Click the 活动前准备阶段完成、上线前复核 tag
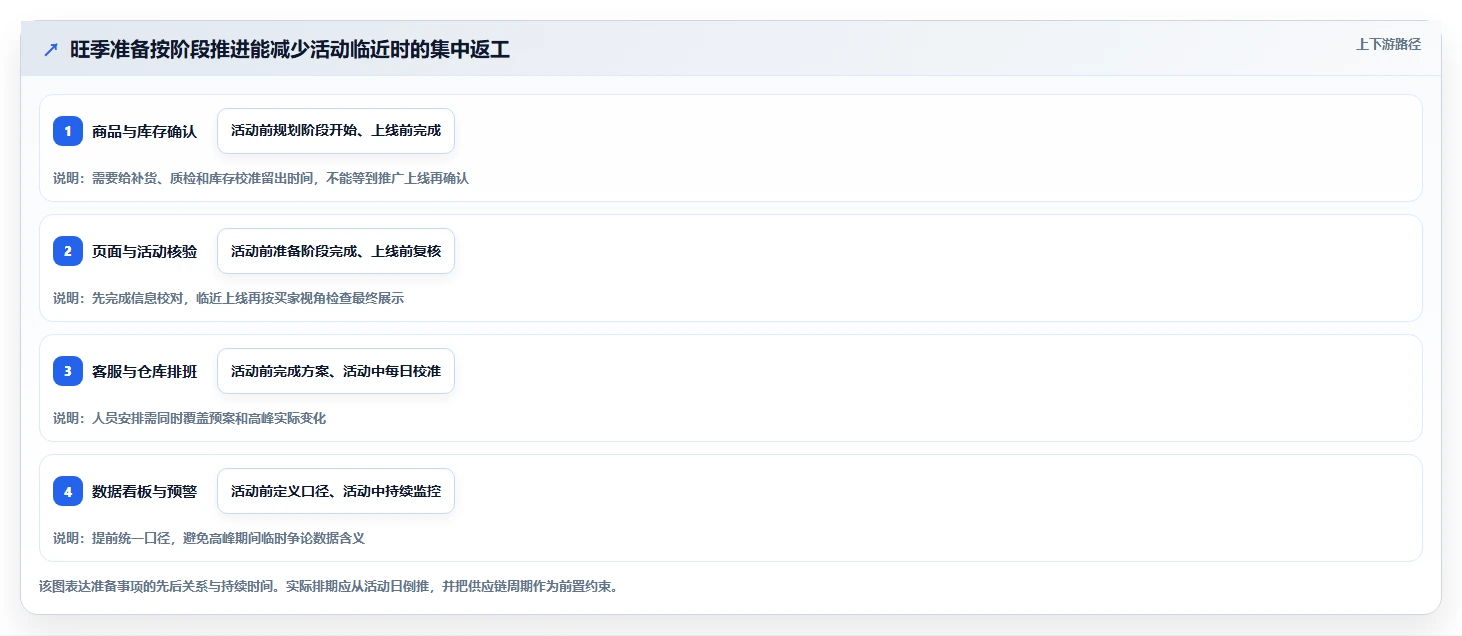This screenshot has width=1462, height=636. click(336, 251)
